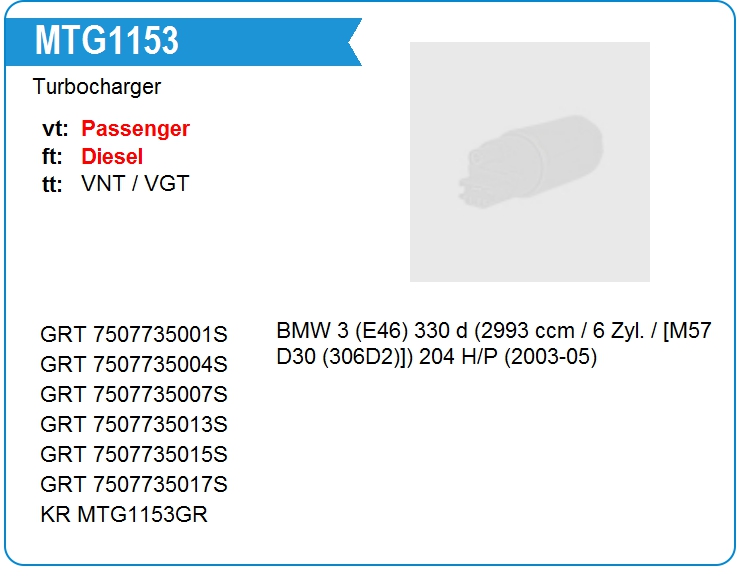The image size is (740, 576).
Task: Click the vt: field label
Action: pyautogui.click(x=55, y=129)
